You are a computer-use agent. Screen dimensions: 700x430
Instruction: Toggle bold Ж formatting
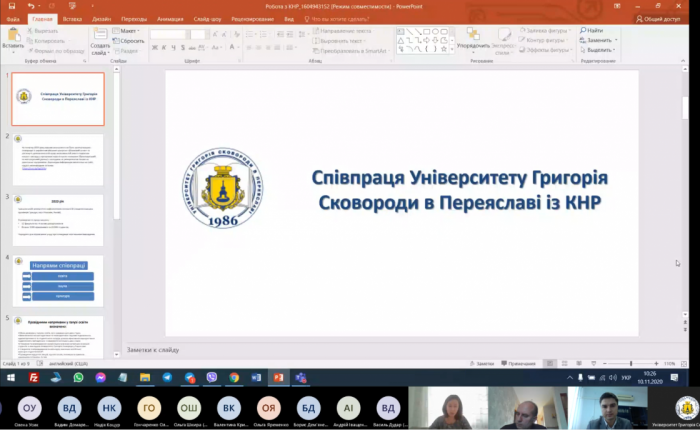pos(154,48)
